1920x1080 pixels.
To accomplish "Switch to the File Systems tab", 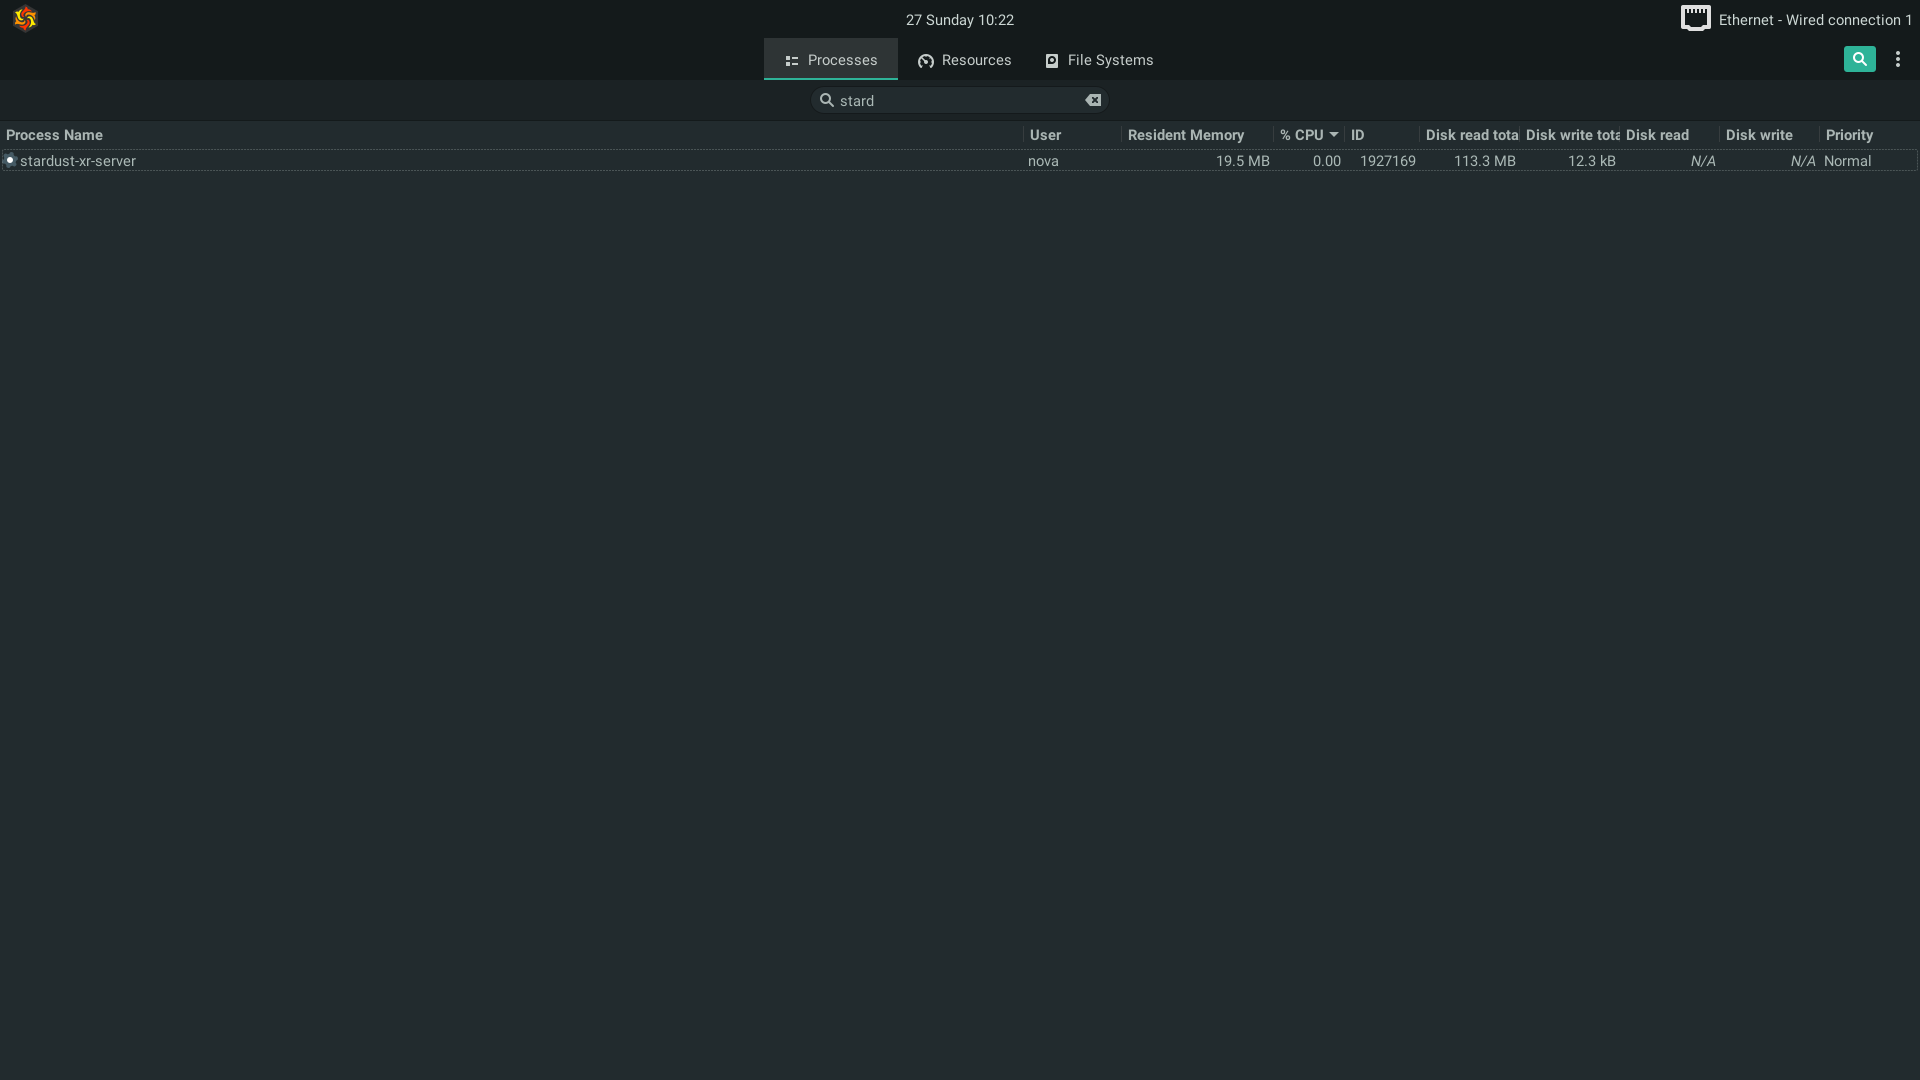I will (x=1098, y=60).
